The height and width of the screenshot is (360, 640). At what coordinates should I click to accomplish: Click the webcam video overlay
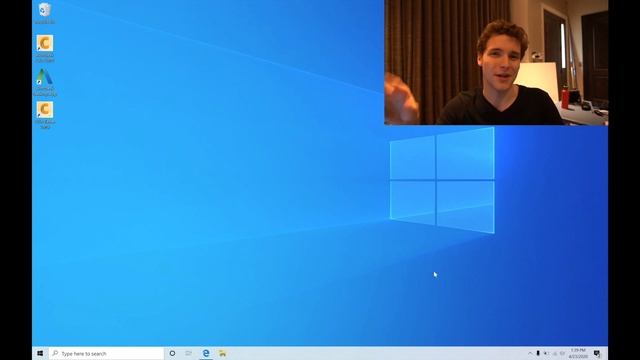[496, 62]
